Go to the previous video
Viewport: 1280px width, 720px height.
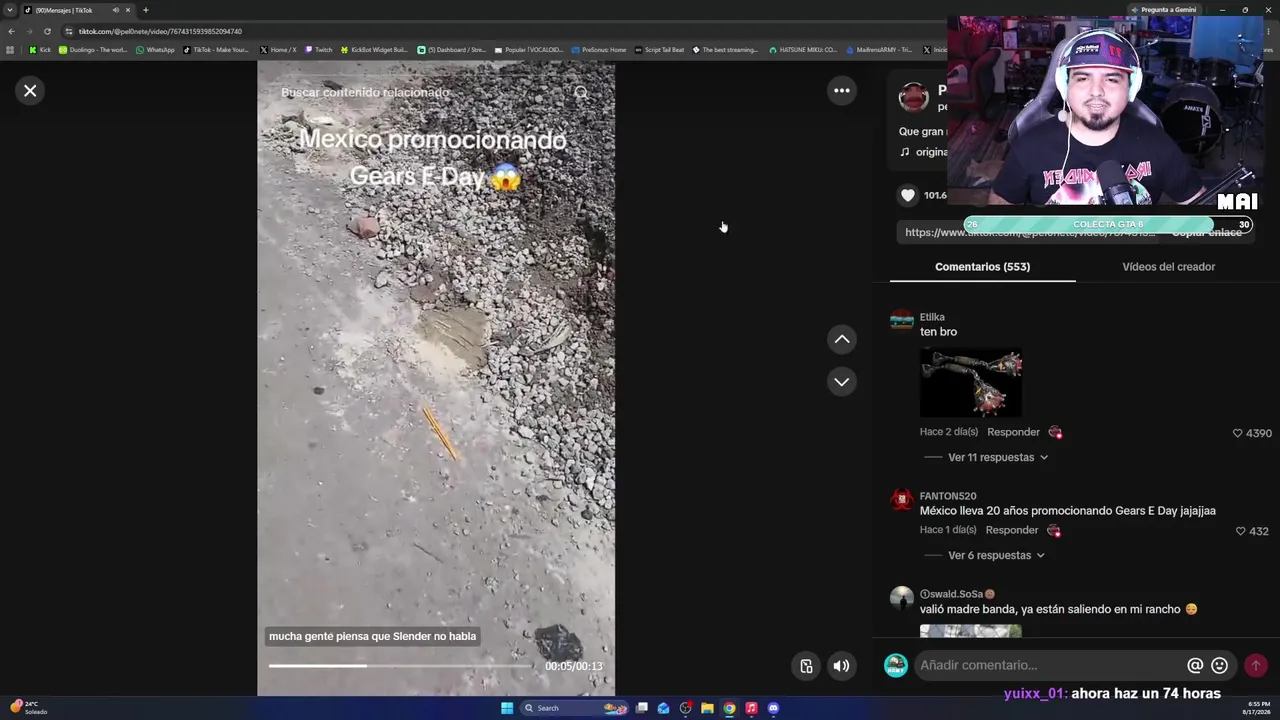(x=842, y=340)
